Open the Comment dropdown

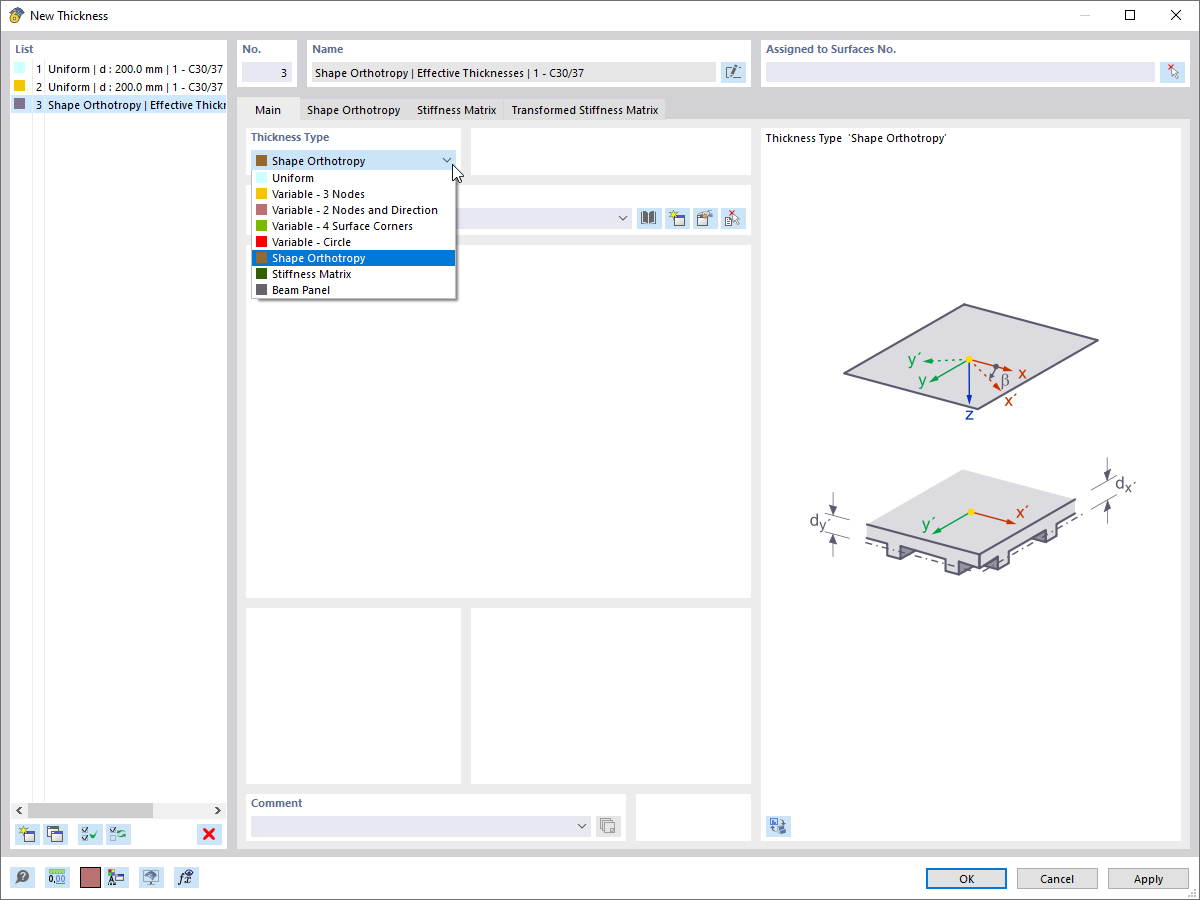tap(582, 826)
